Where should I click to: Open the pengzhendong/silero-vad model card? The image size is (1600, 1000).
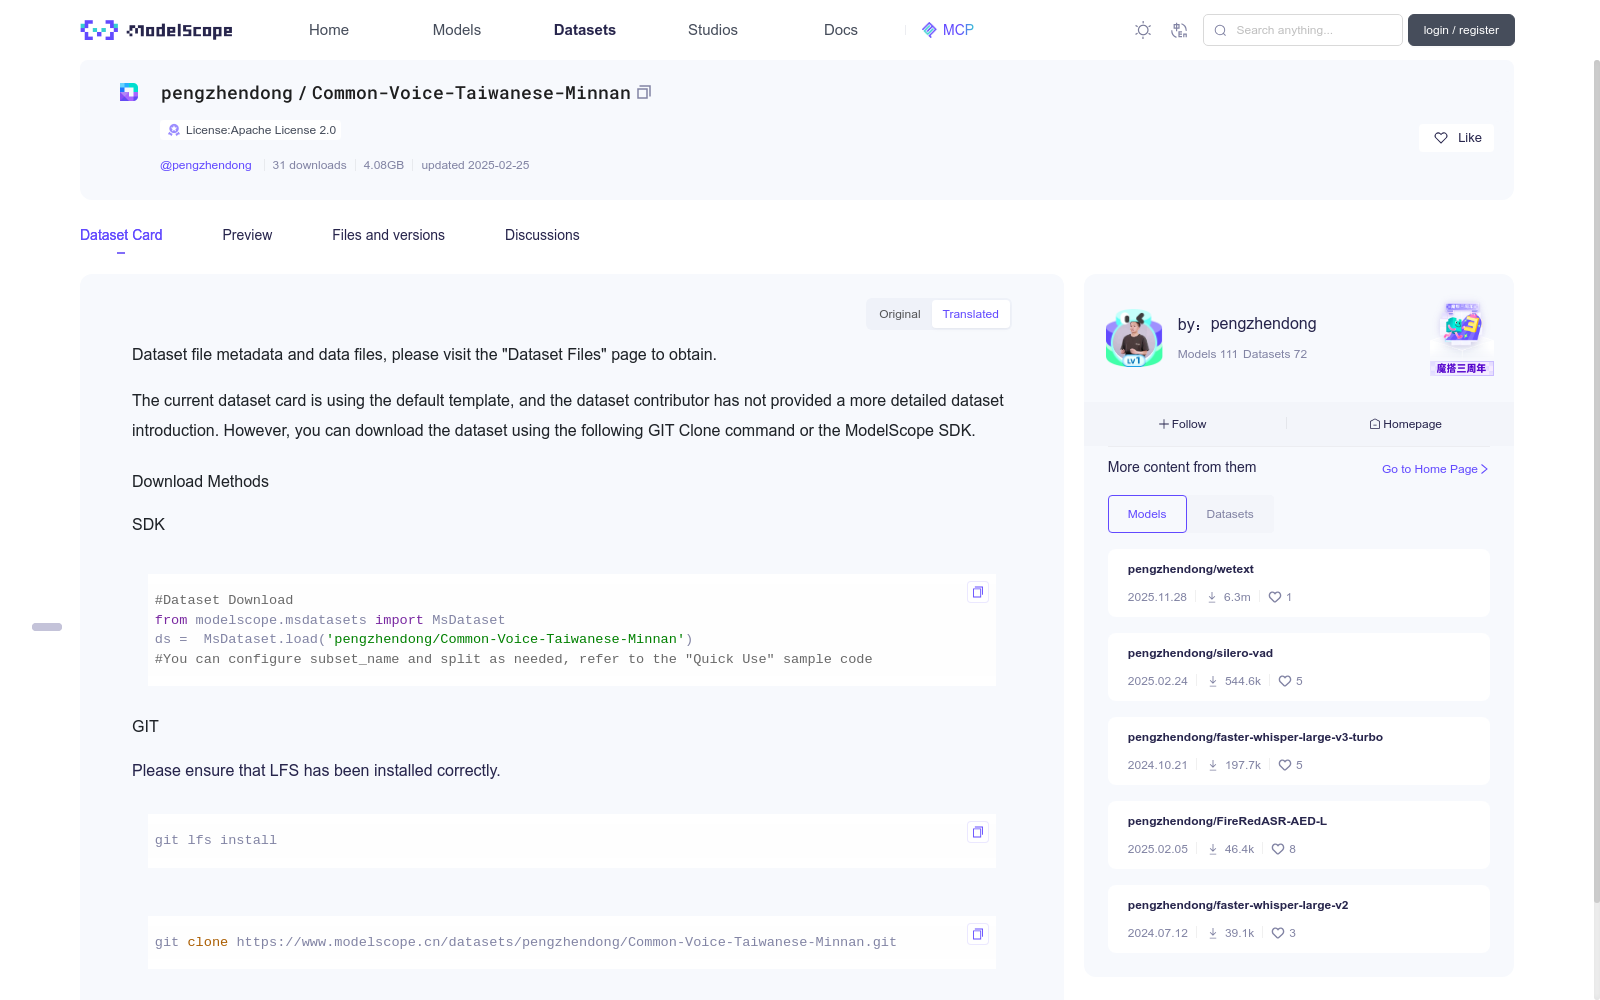(1299, 667)
